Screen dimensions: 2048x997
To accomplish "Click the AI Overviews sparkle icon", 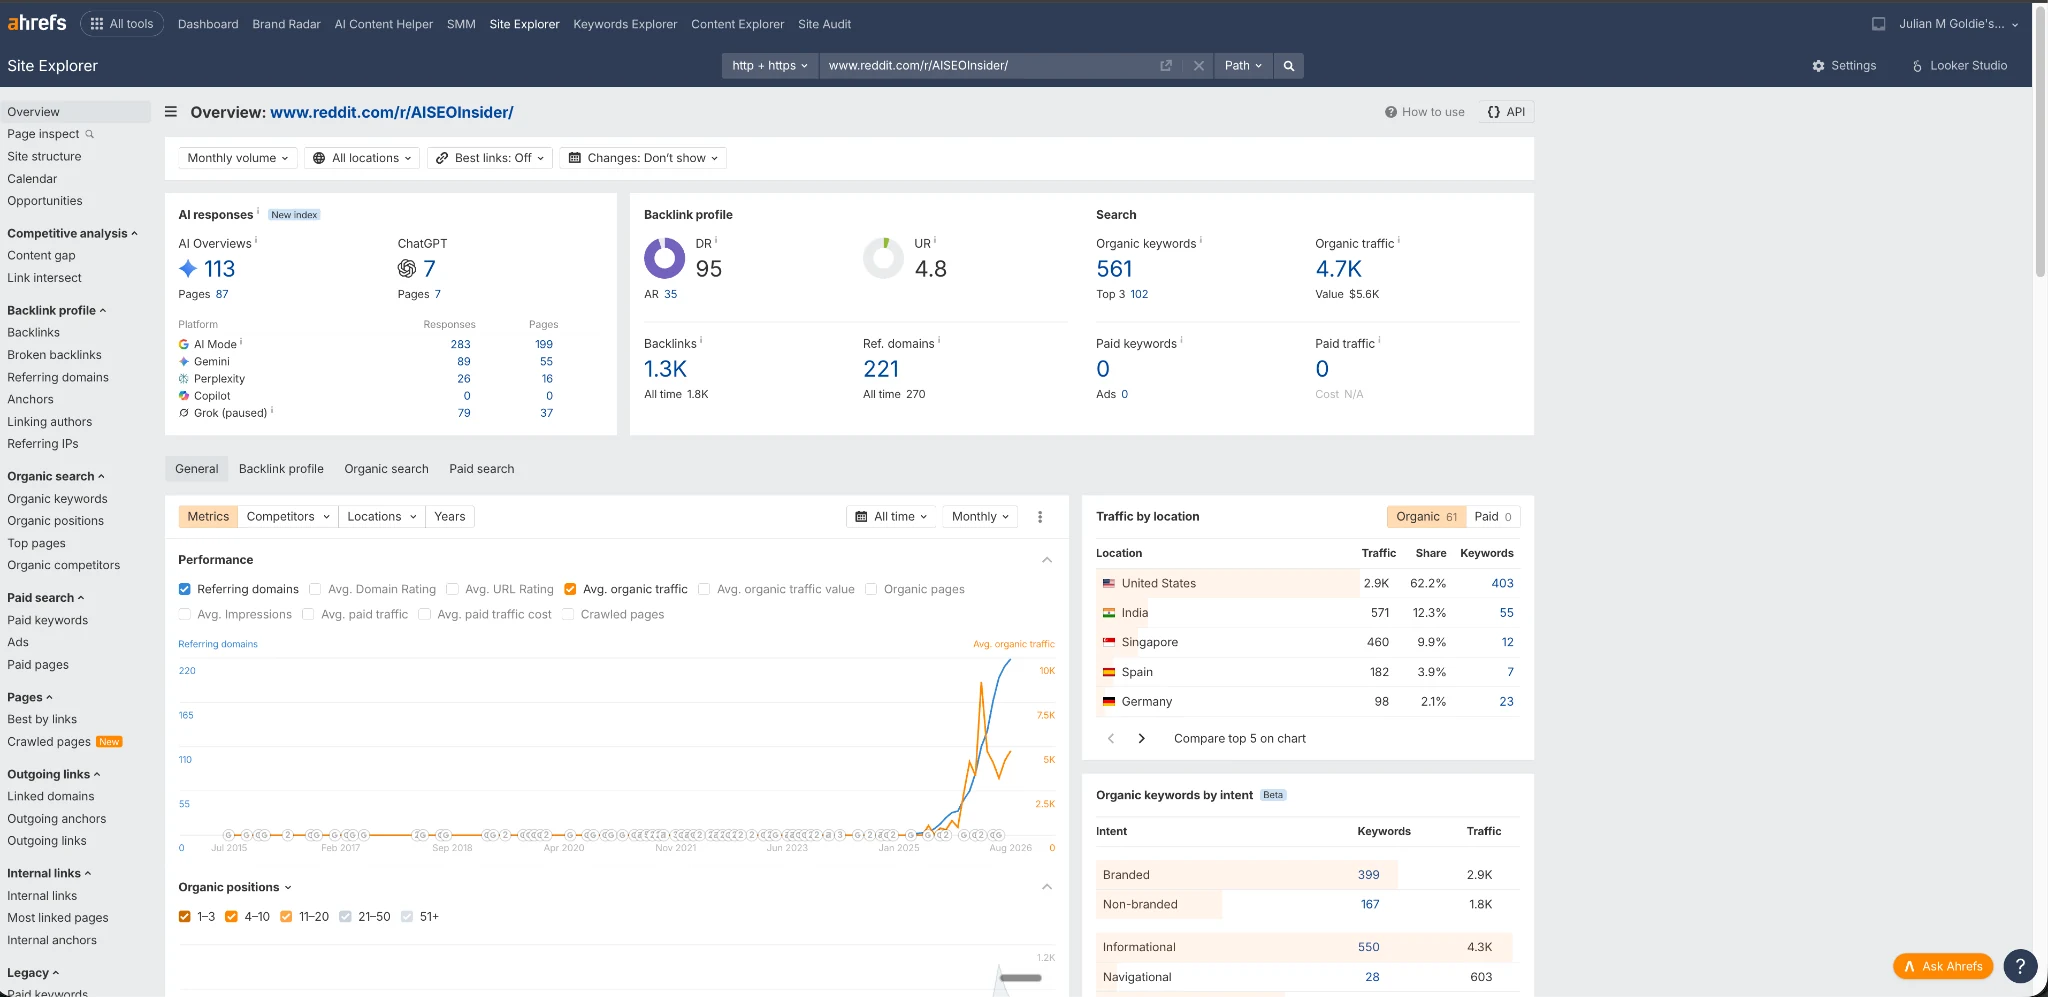I will pyautogui.click(x=188, y=269).
